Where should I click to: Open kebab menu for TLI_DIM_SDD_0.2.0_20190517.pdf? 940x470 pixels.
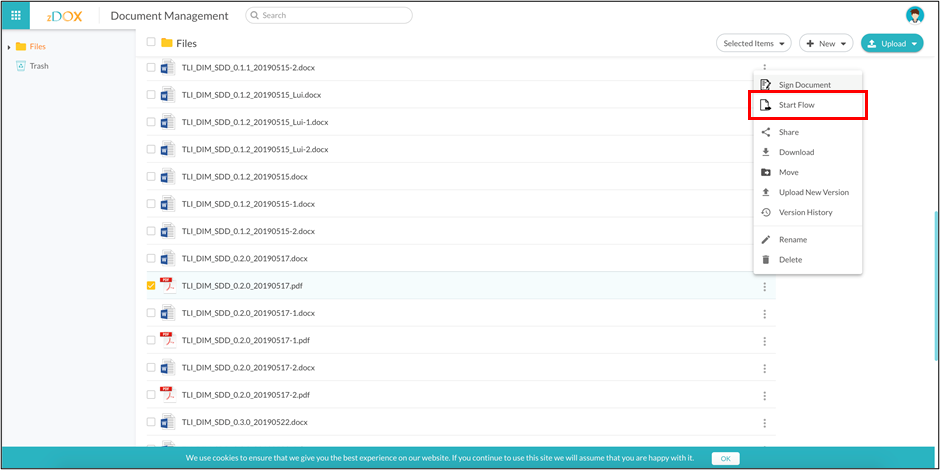pyautogui.click(x=764, y=287)
